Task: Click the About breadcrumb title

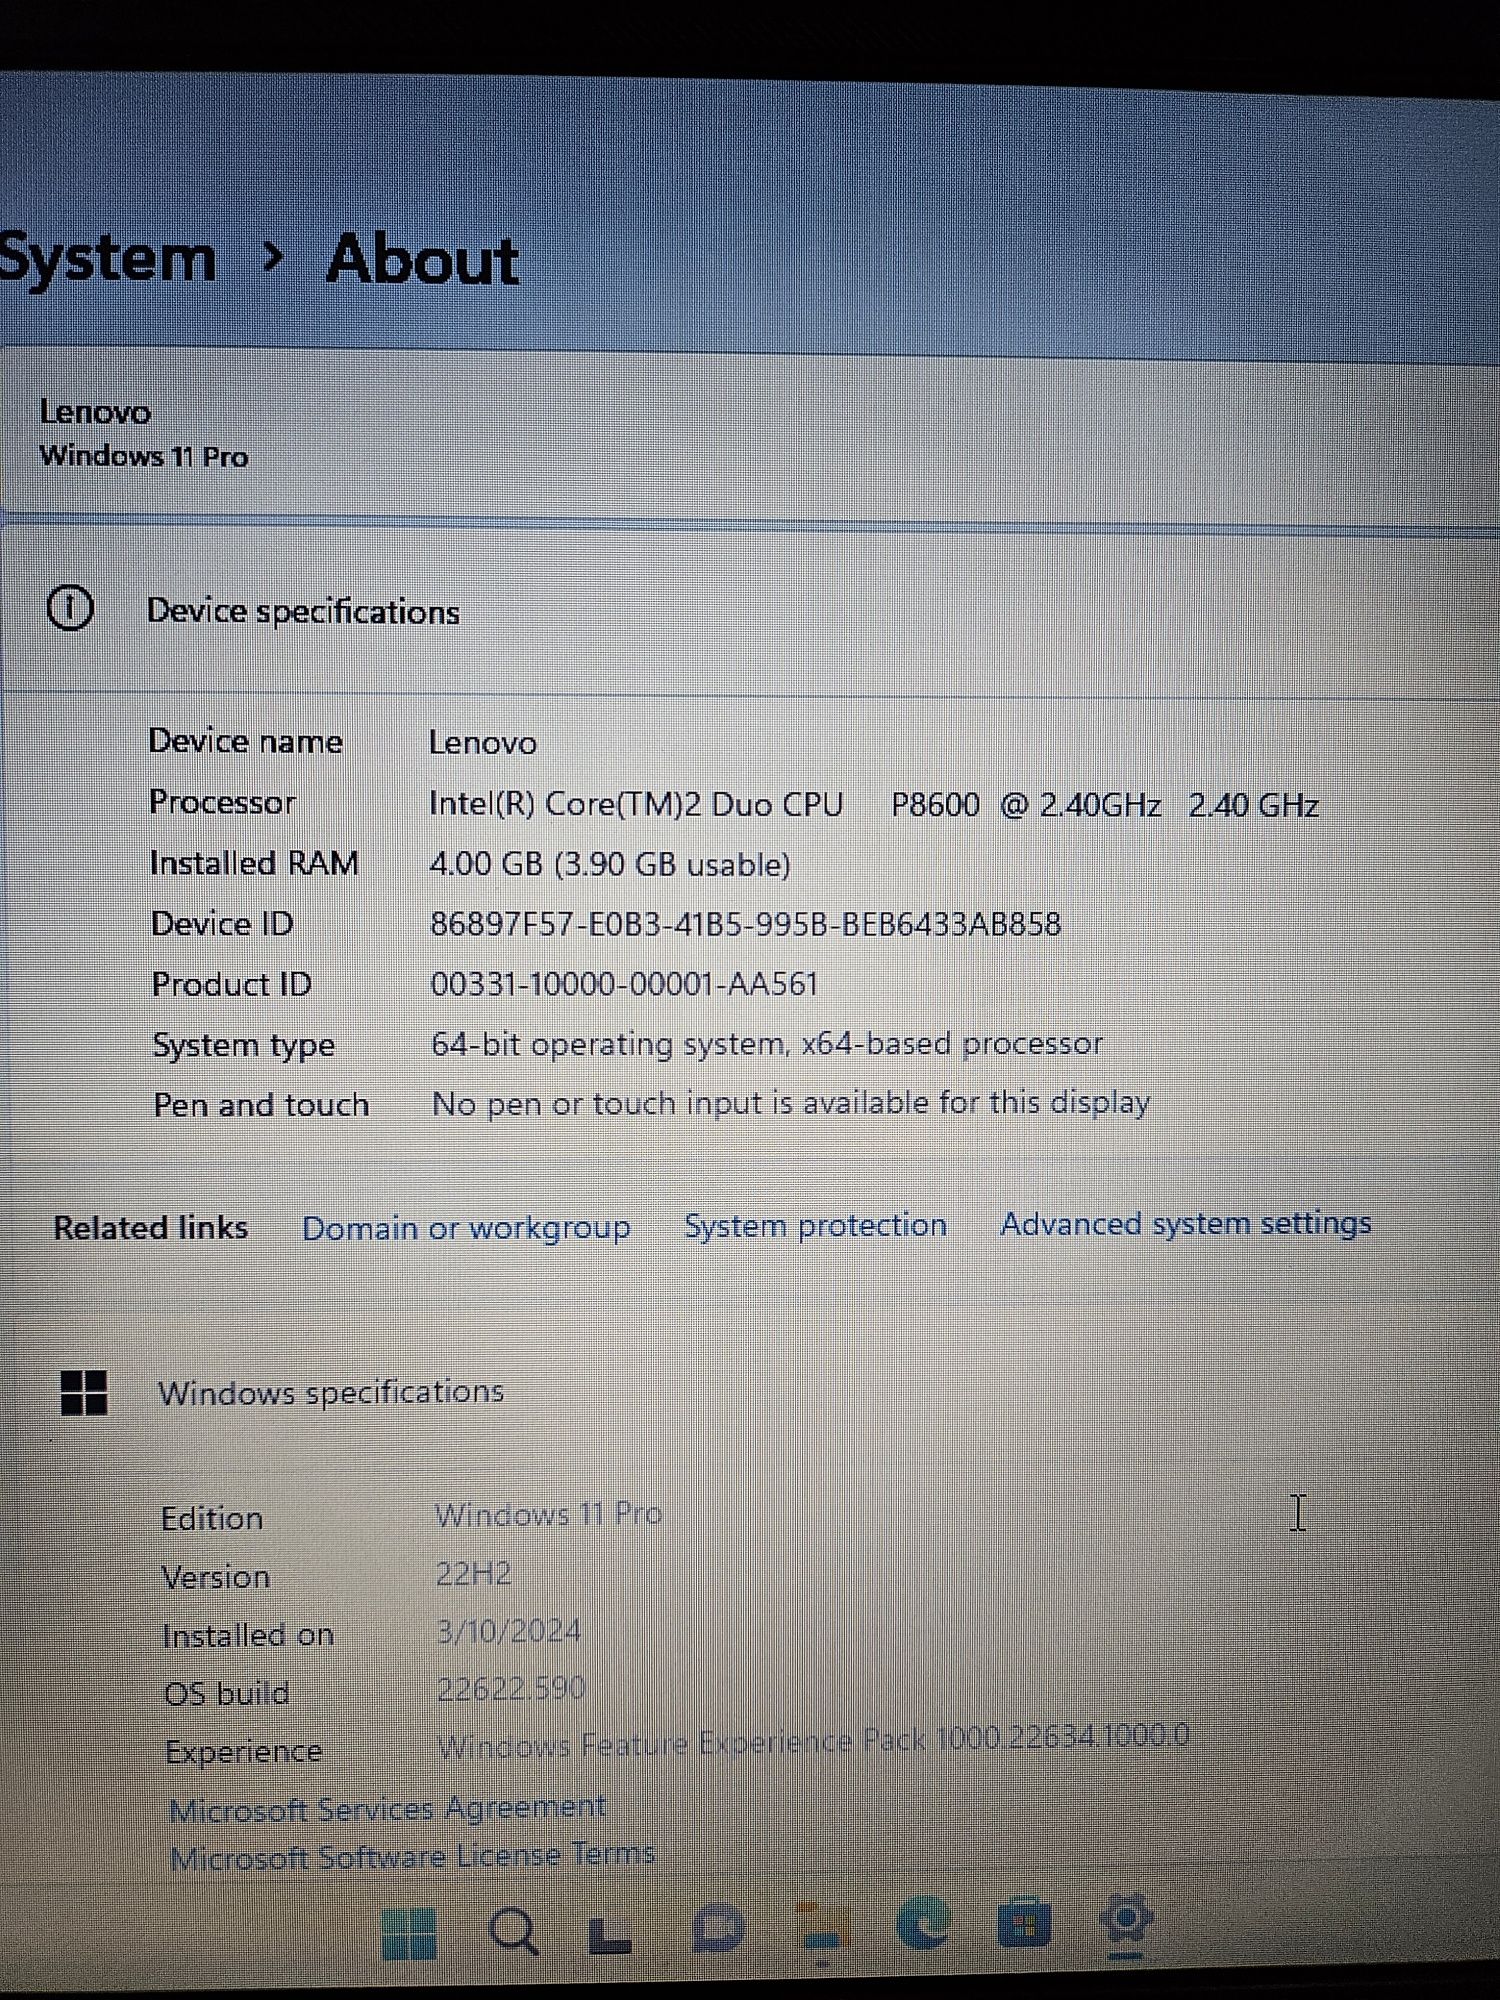Action: 422,260
